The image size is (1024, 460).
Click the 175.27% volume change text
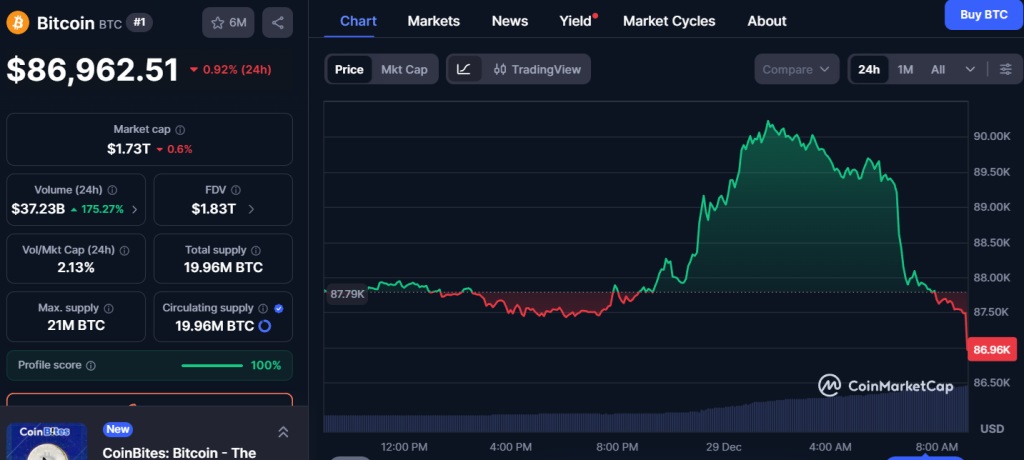103,210
